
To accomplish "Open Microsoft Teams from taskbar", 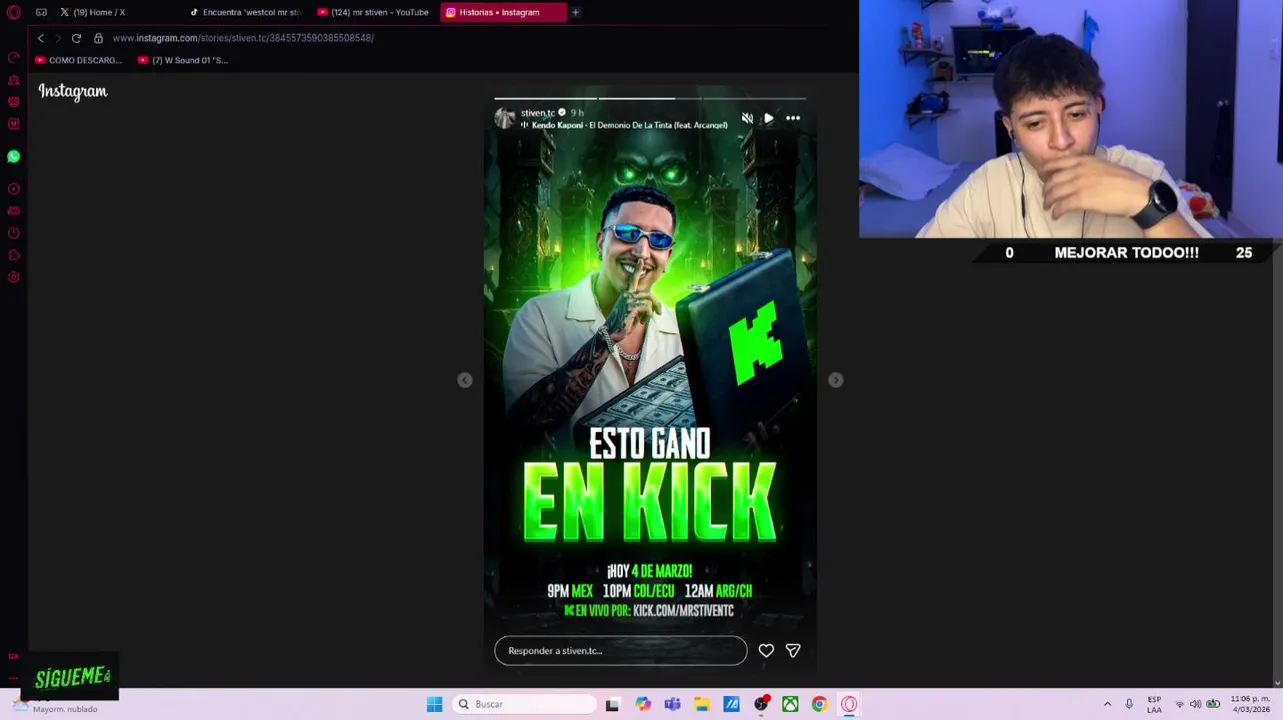I will click(672, 704).
